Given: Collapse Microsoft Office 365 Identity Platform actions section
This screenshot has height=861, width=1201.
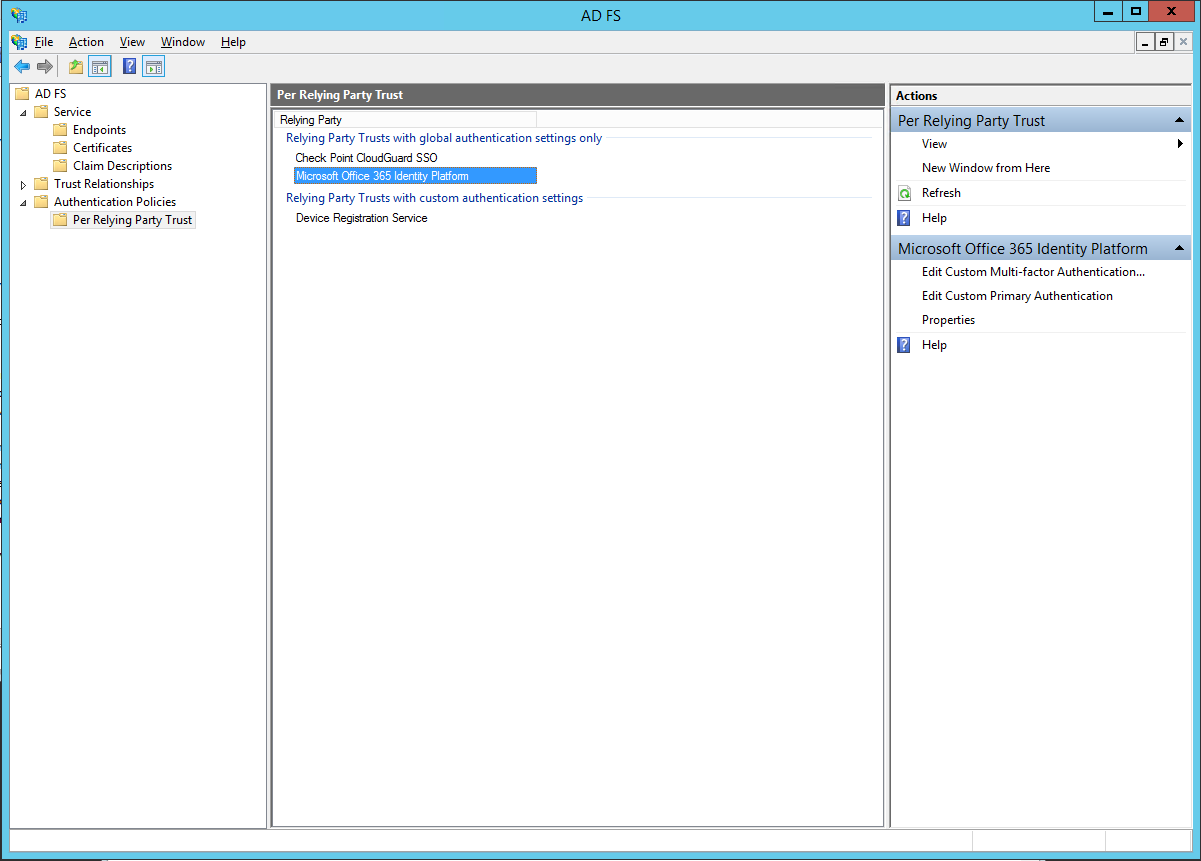Looking at the screenshot, I should (x=1180, y=249).
